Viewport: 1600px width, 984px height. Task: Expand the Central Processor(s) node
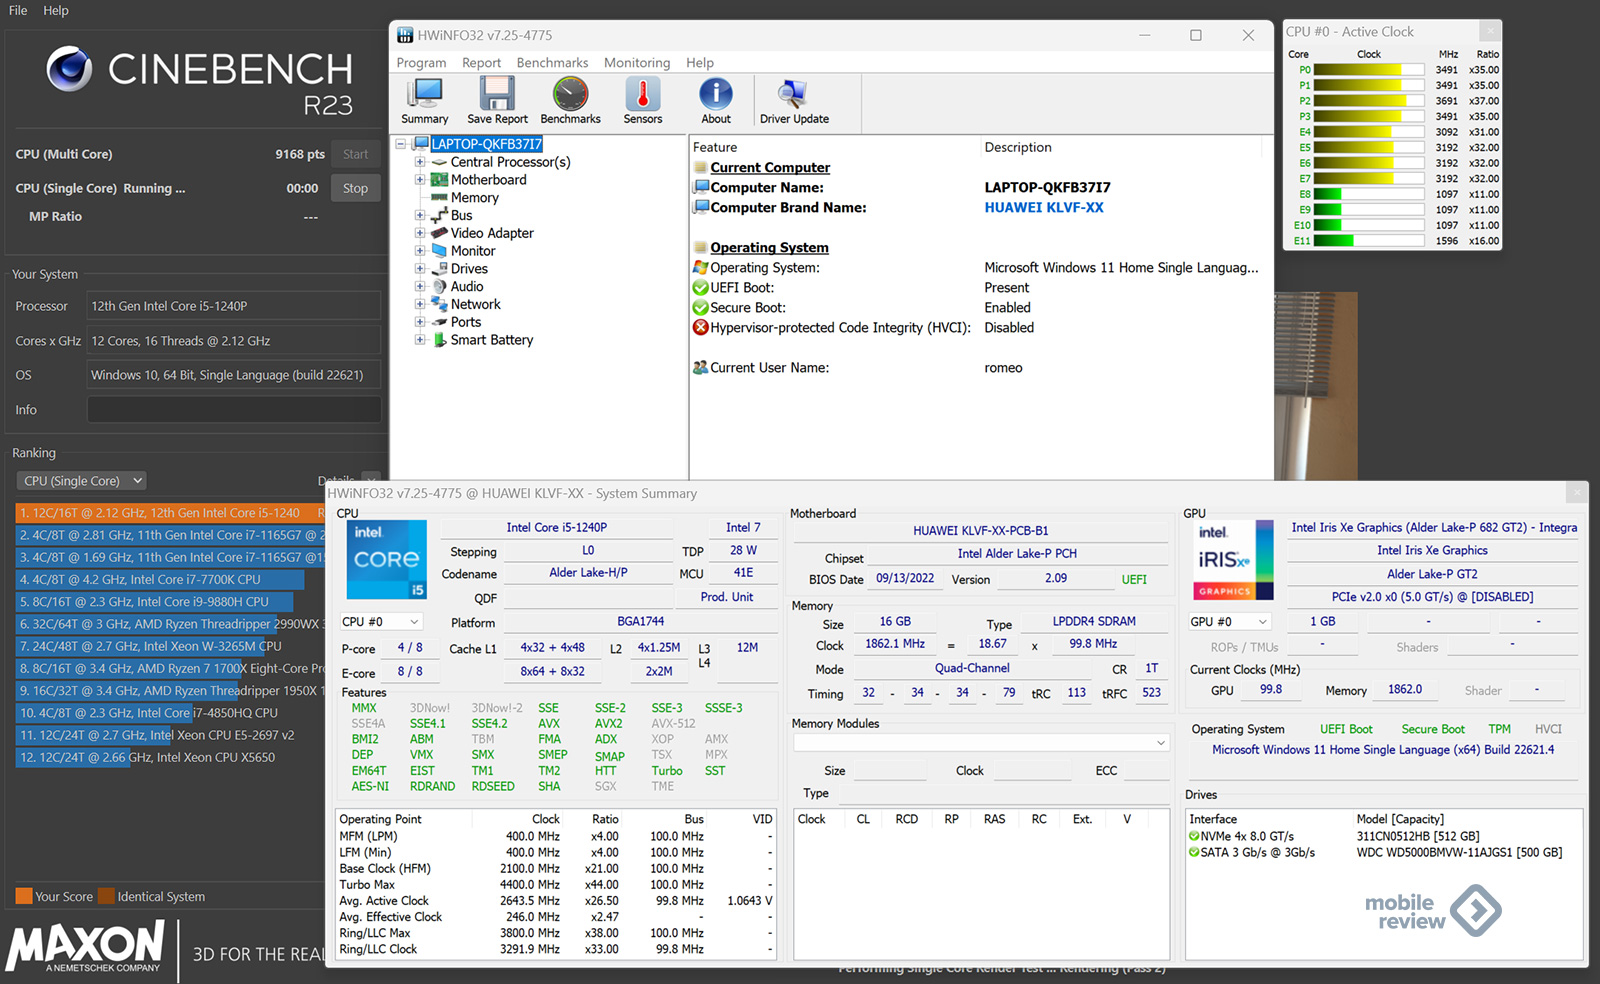coord(420,162)
